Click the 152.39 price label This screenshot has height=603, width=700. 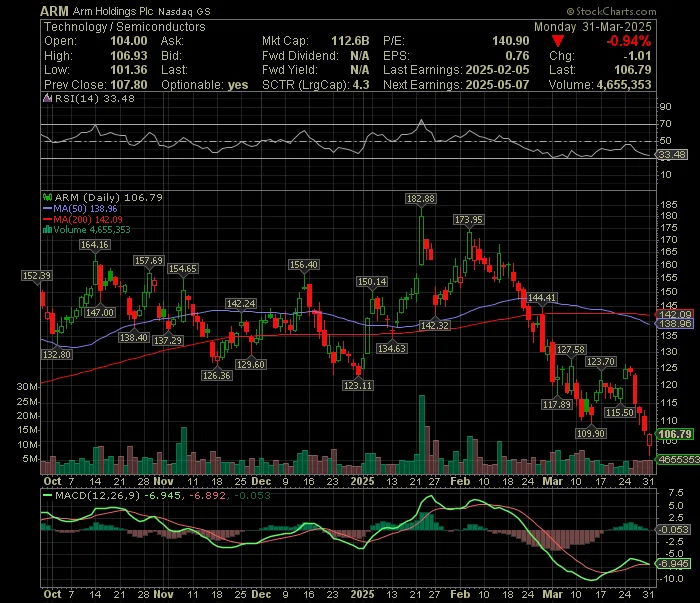[x=37, y=276]
